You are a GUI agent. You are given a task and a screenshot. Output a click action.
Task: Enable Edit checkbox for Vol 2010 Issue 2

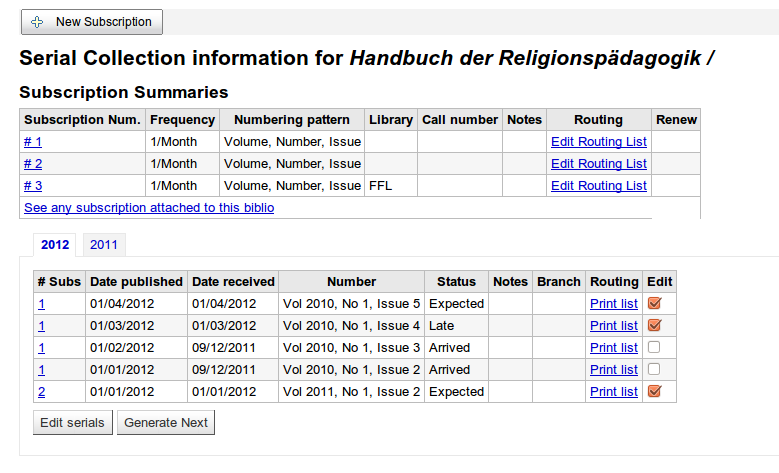tap(655, 369)
